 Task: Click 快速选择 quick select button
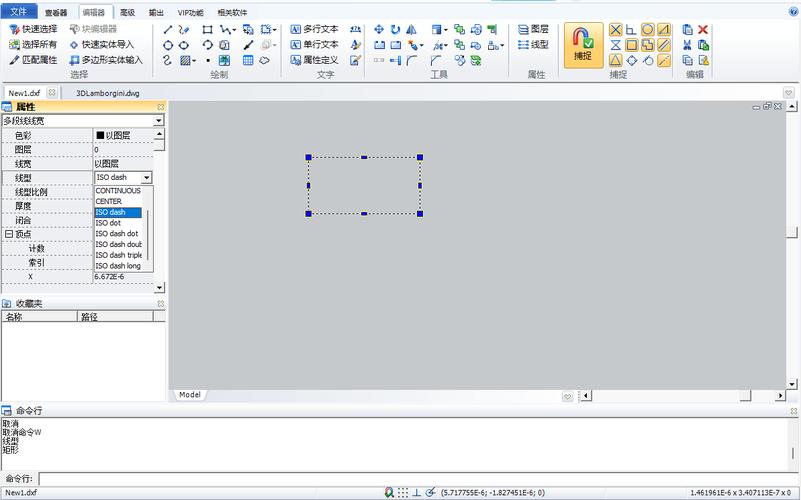[x=34, y=29]
